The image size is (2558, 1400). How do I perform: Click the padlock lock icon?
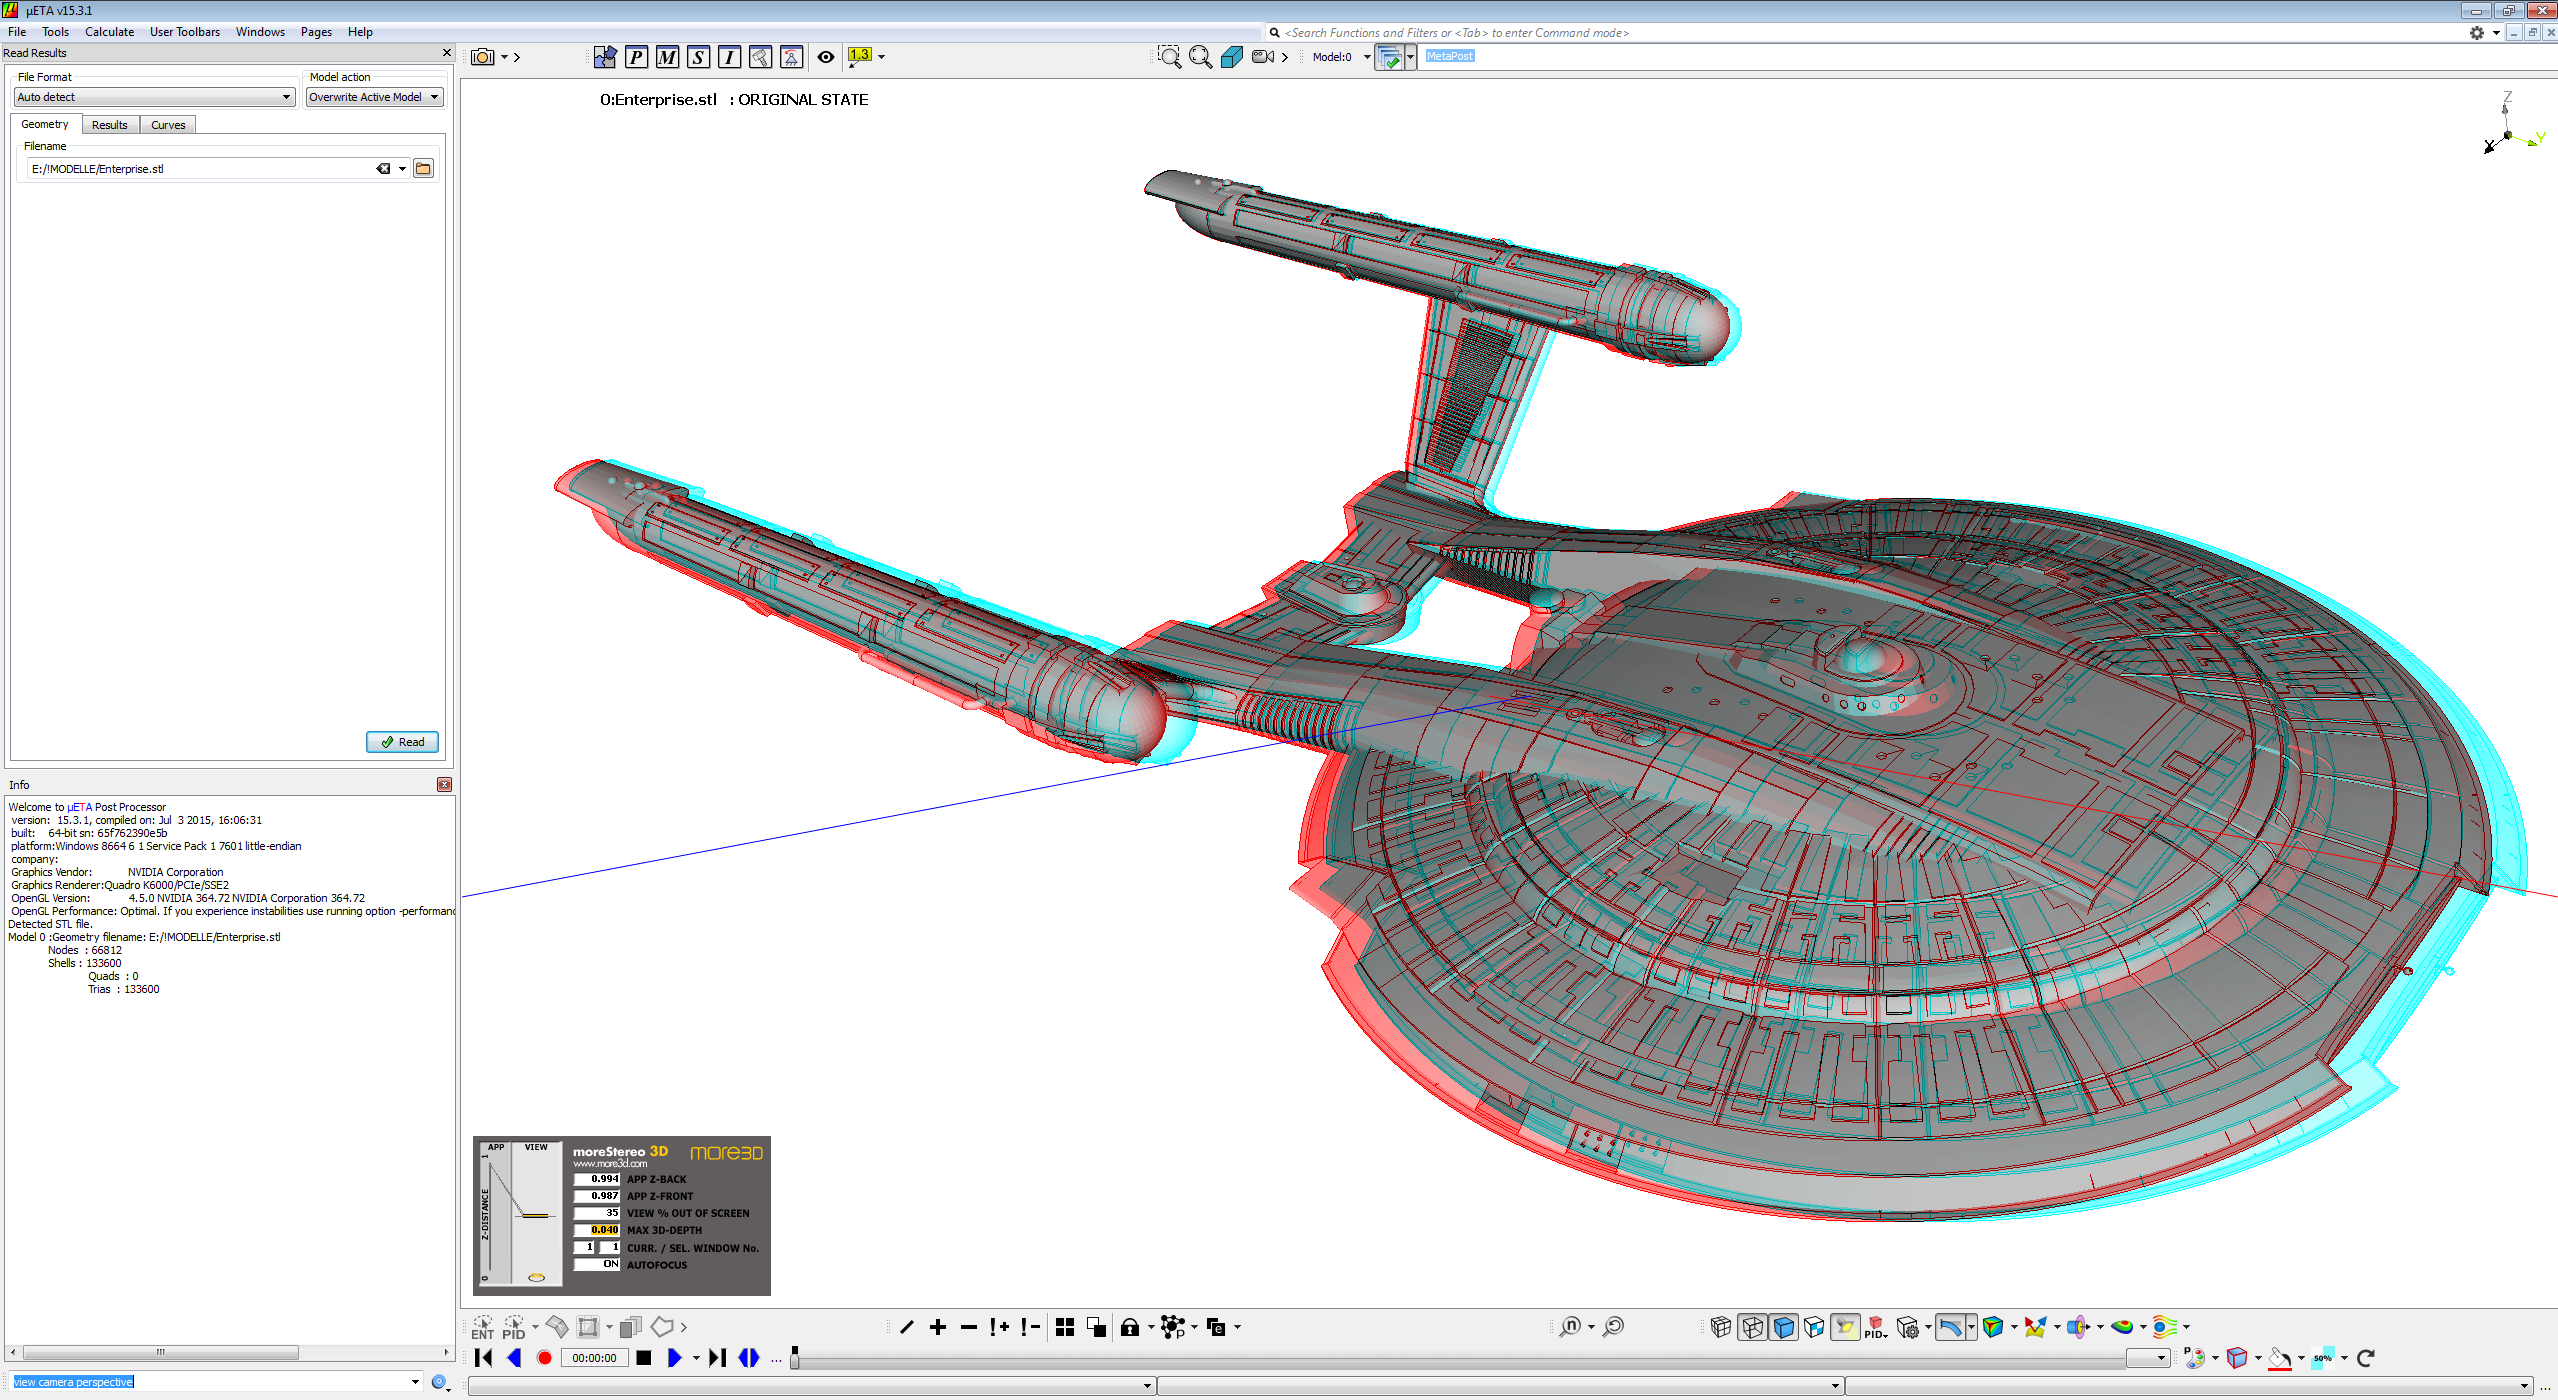1130,1327
